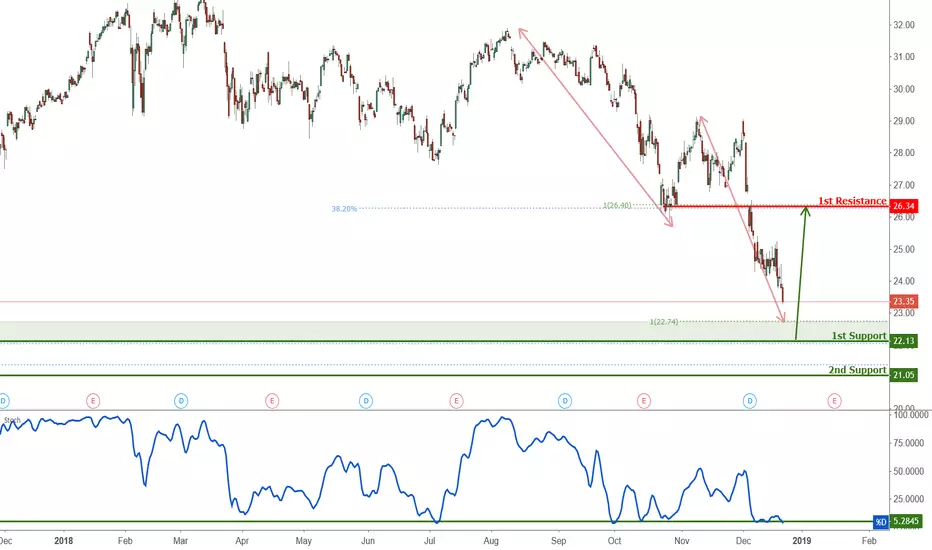Click the bold 2018 time axis label

[64, 540]
